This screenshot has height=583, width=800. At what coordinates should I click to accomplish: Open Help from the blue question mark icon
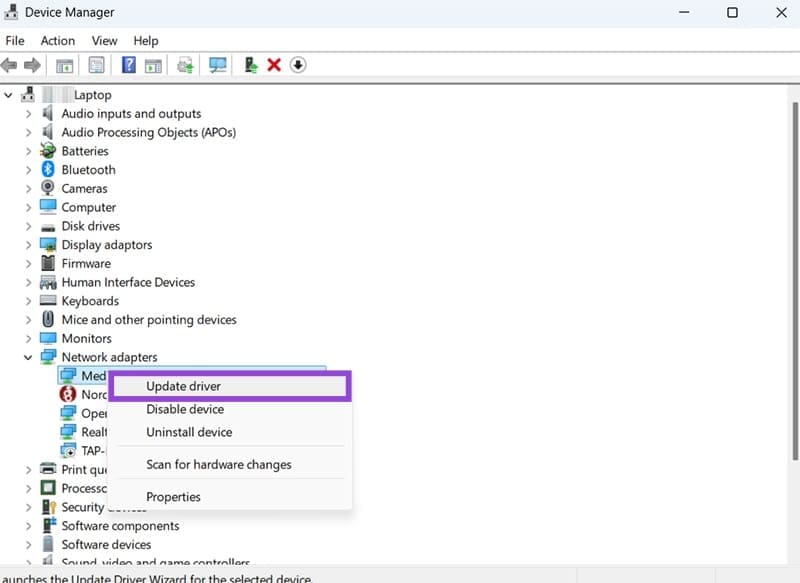pos(127,64)
